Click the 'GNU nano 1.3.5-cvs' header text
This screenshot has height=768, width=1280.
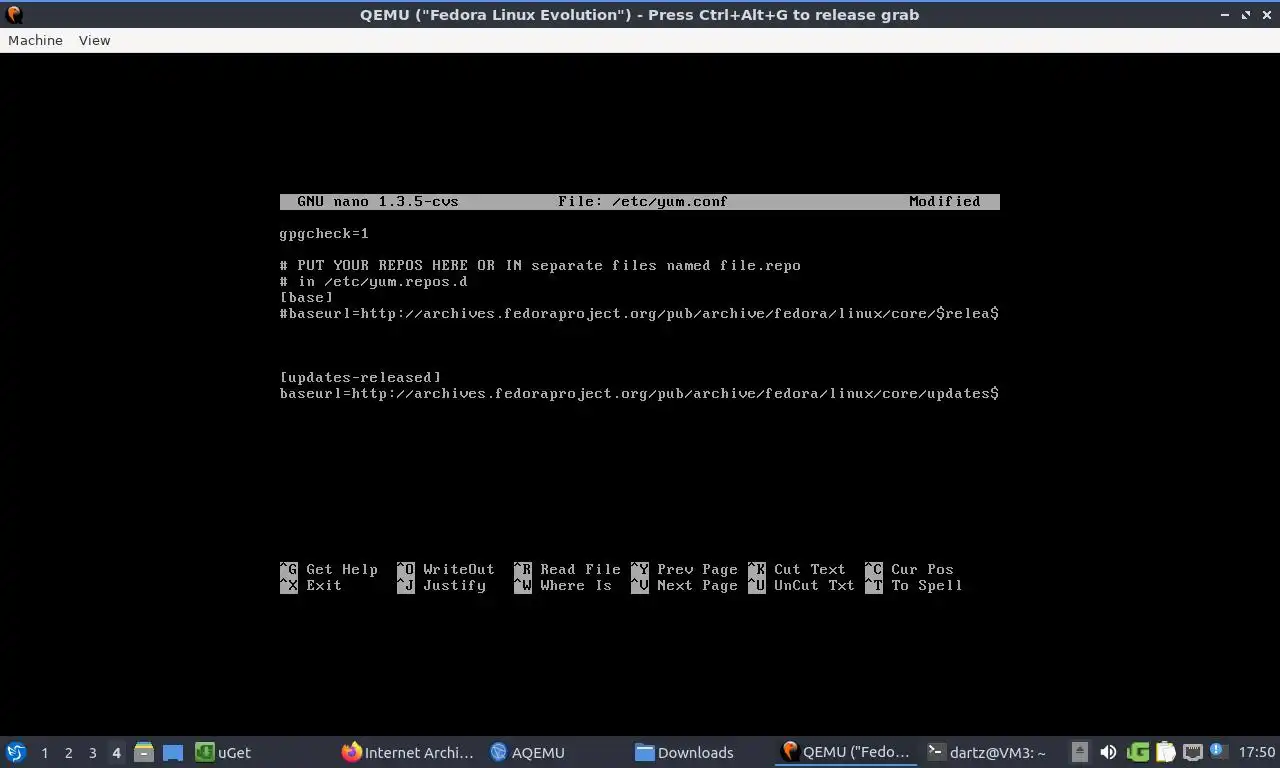[378, 201]
